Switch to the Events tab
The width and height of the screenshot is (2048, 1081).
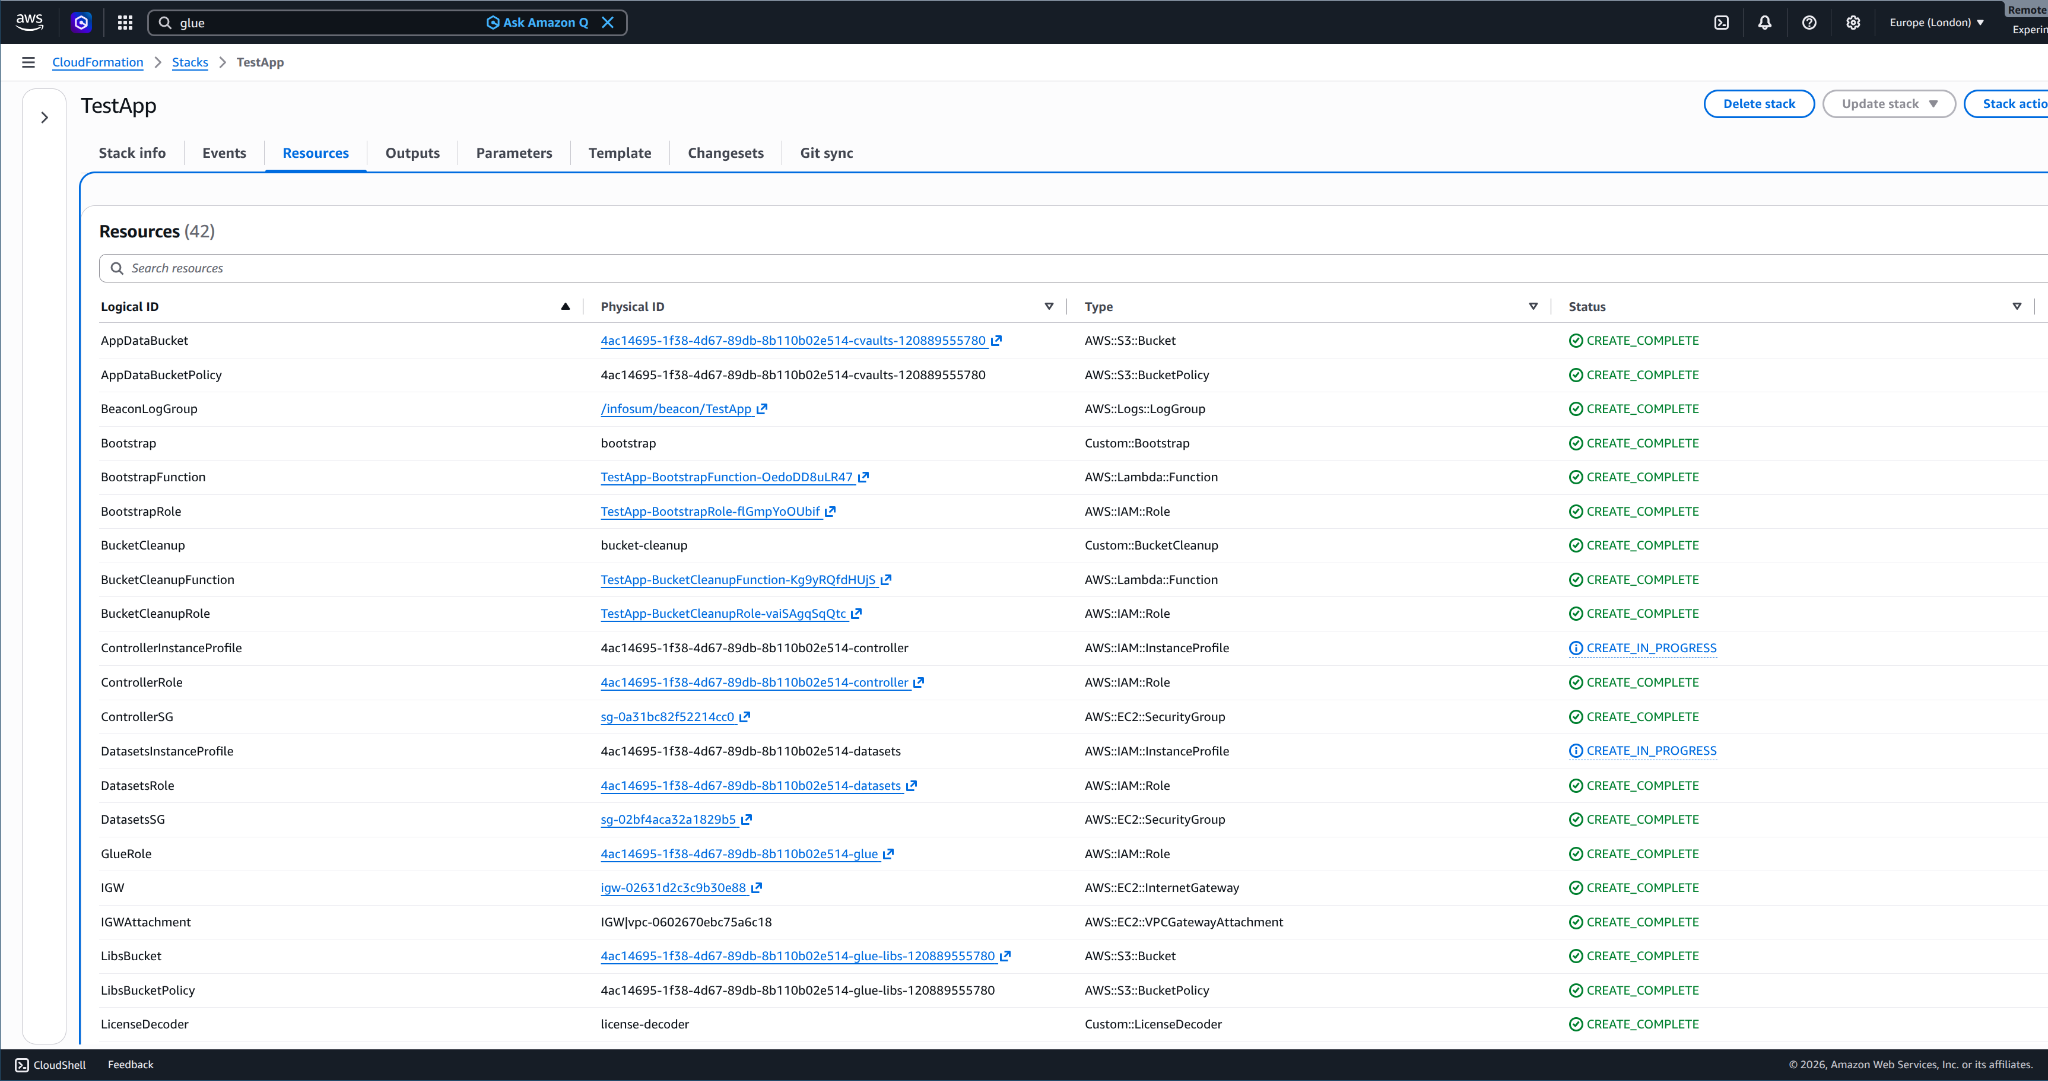(x=224, y=153)
